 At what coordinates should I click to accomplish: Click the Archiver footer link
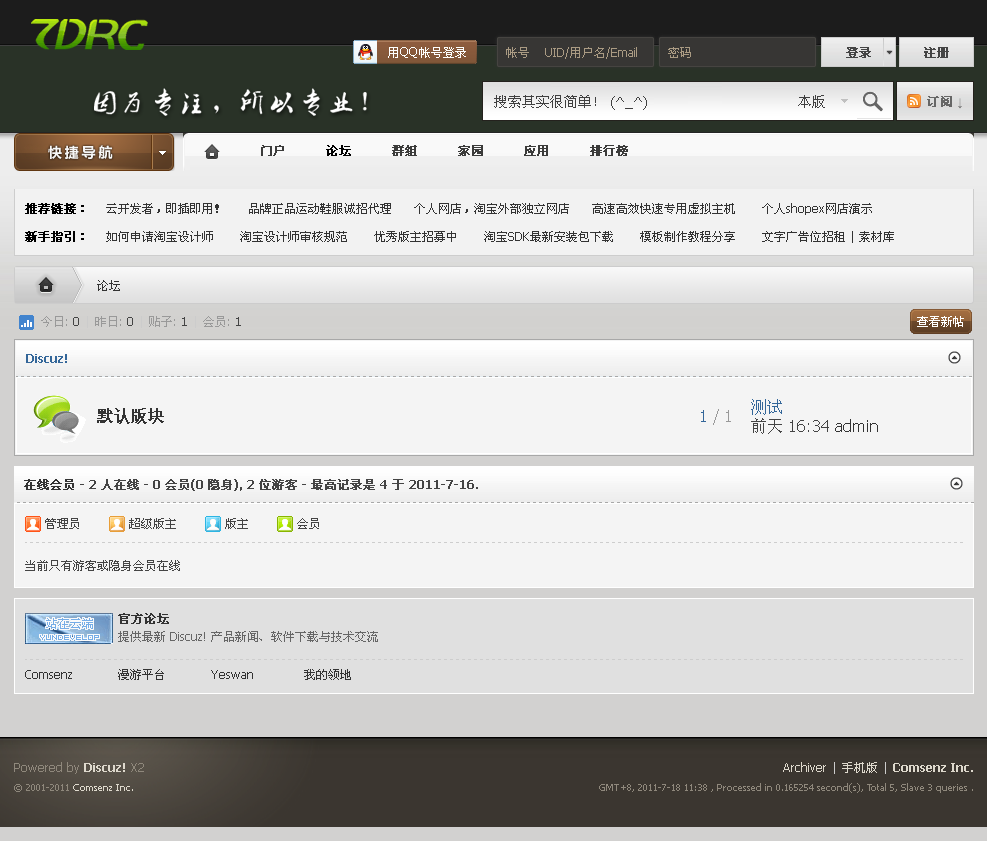click(804, 768)
